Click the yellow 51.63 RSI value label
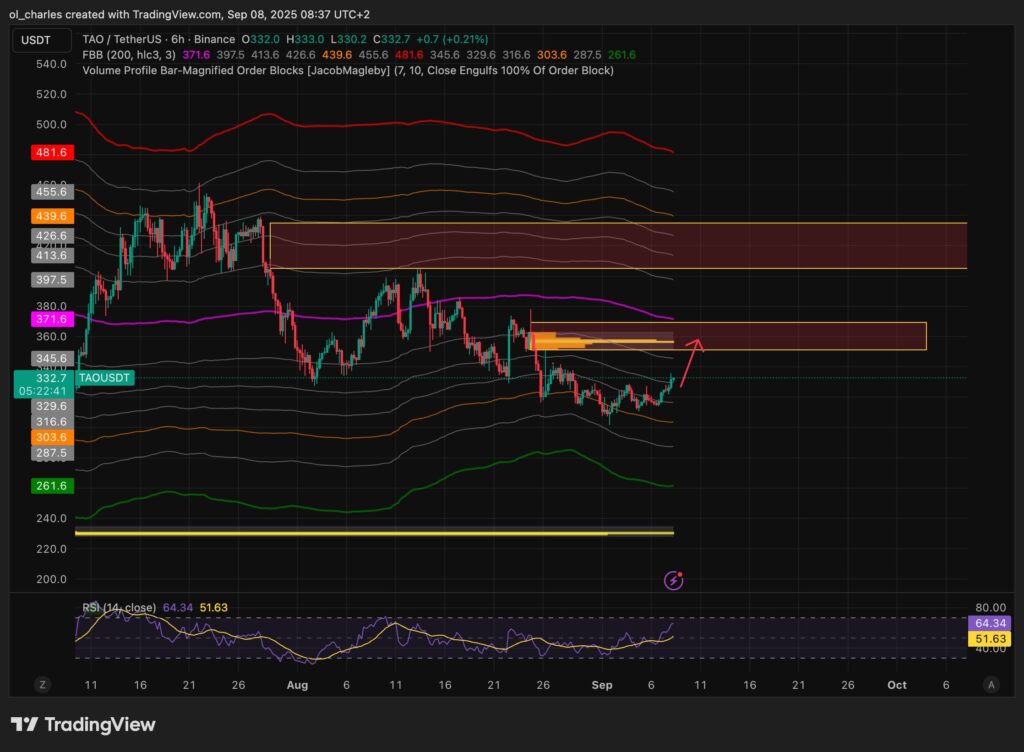 (x=992, y=638)
